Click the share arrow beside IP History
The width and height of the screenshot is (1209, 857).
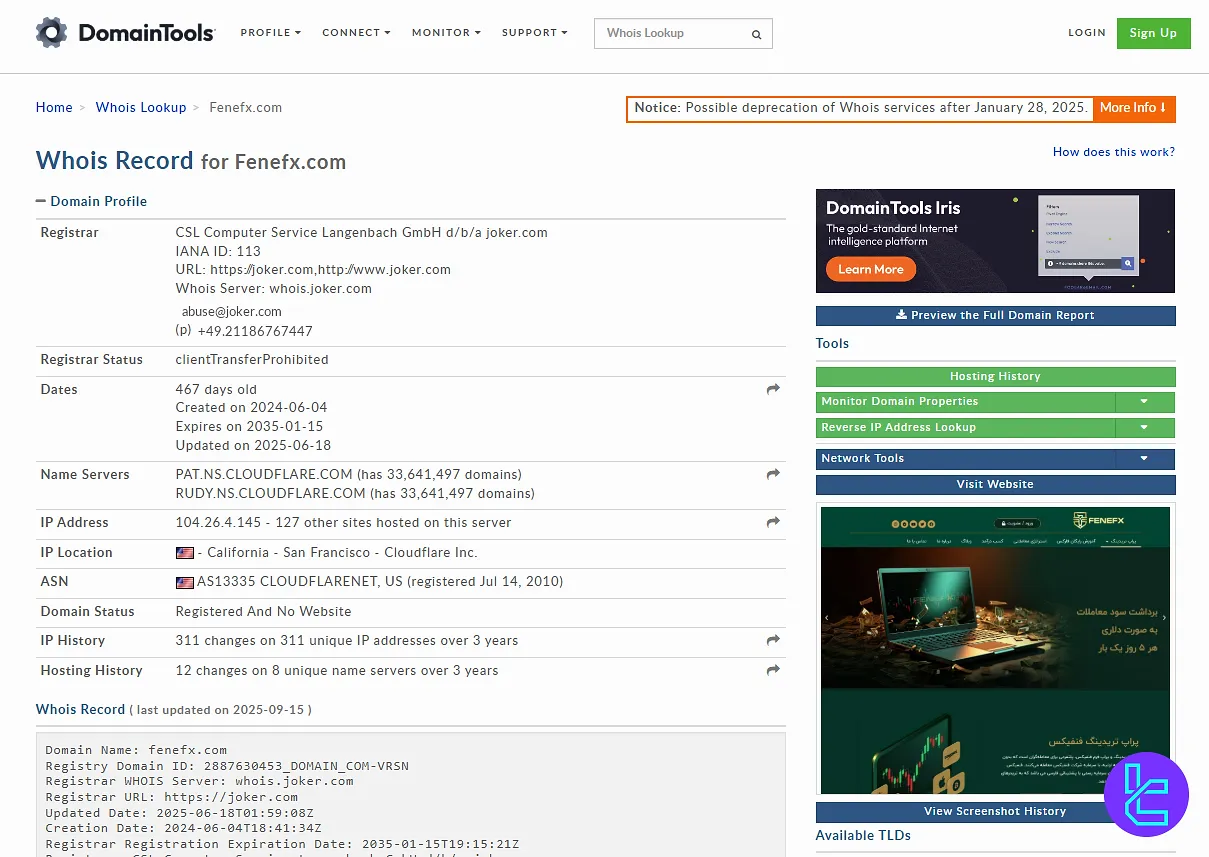point(772,640)
